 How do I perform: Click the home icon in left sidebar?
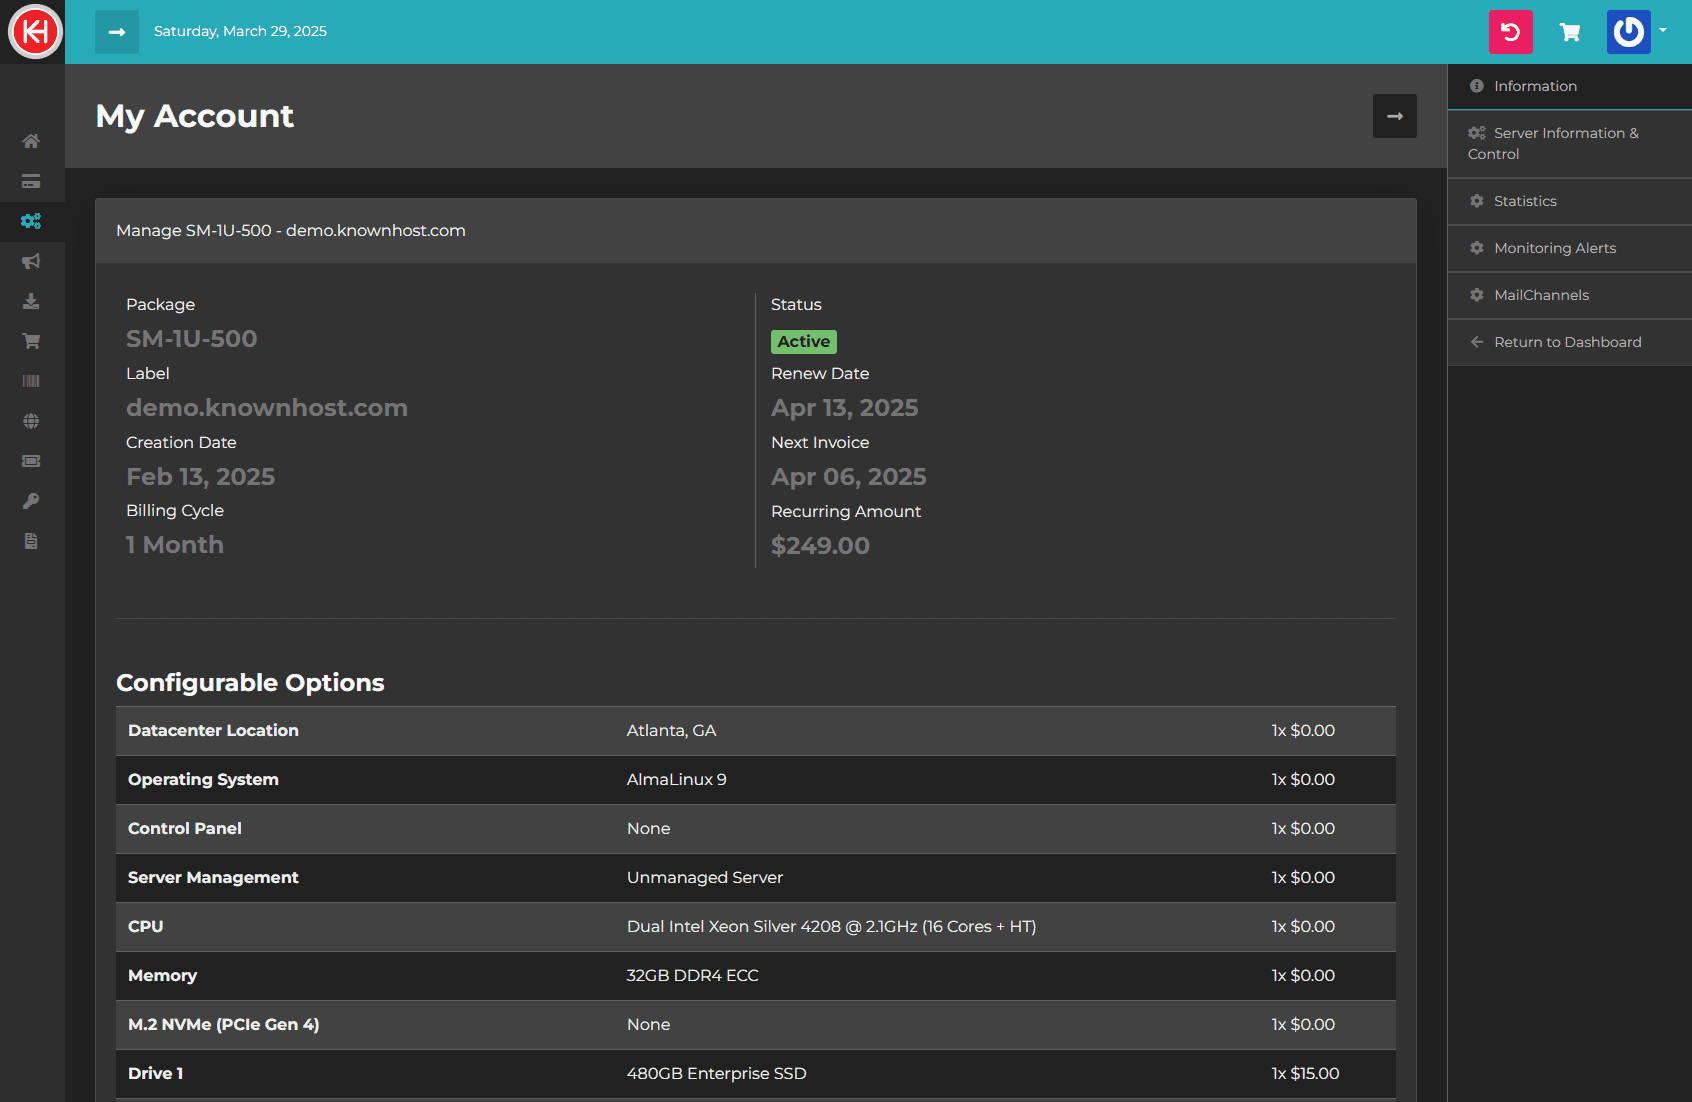(x=31, y=141)
